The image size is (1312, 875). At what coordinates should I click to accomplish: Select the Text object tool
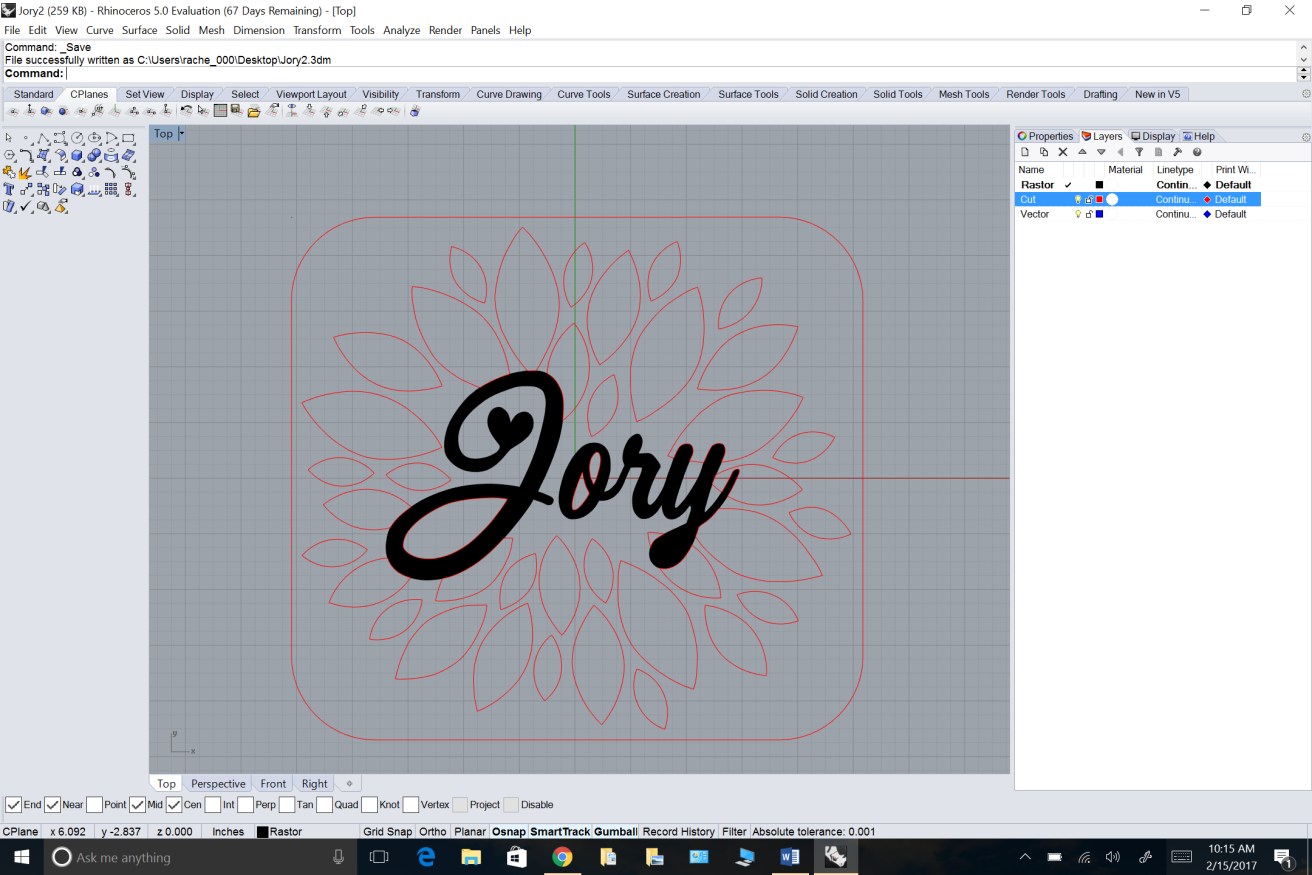click(9, 190)
